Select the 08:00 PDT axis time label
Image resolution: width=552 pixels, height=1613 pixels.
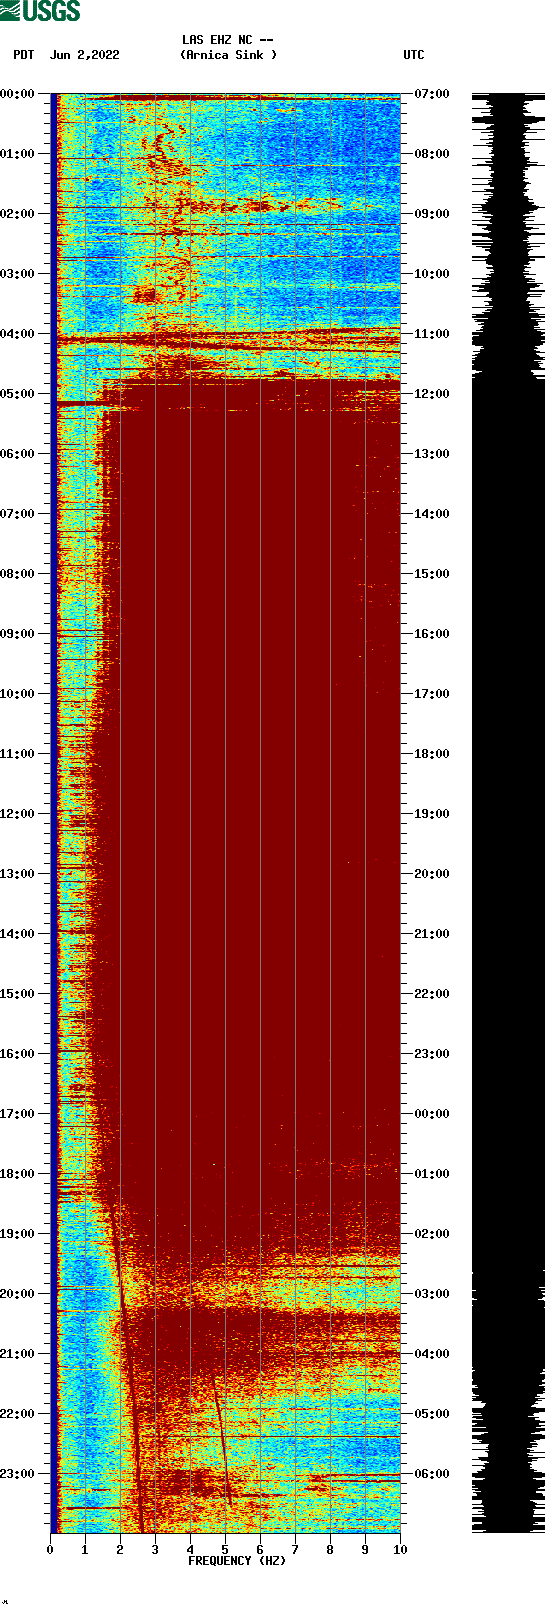tap(18, 574)
